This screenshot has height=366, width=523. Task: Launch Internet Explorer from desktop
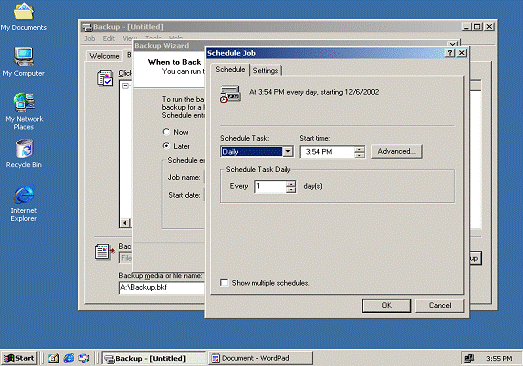point(24,204)
